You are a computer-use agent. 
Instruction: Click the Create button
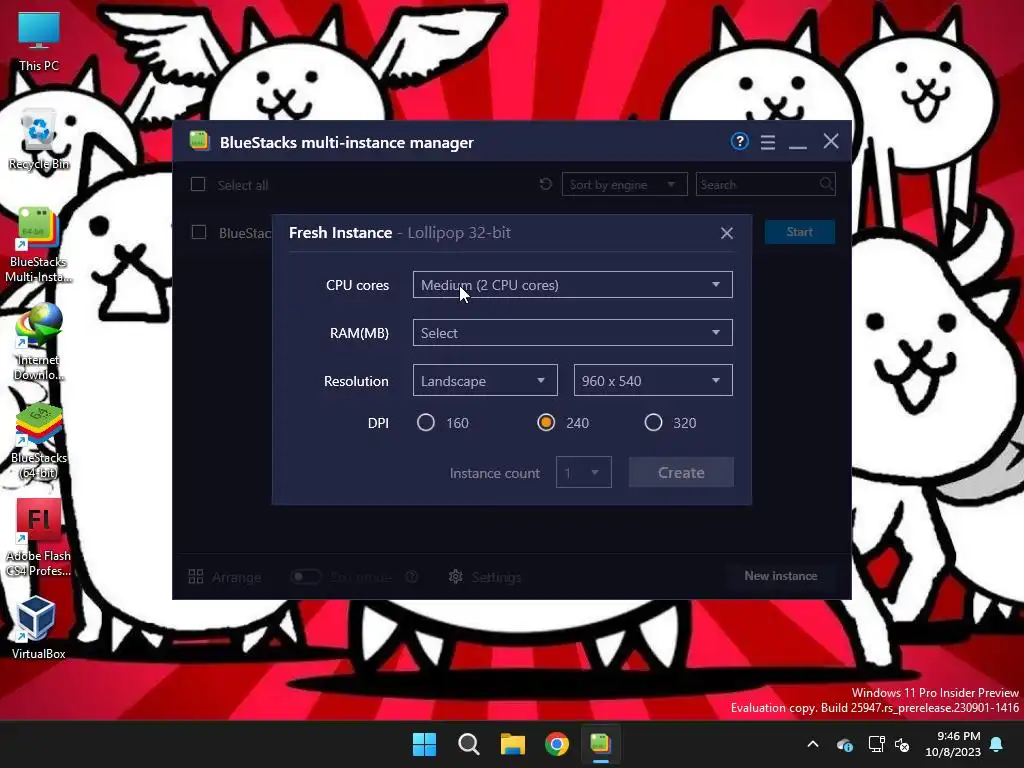(681, 472)
